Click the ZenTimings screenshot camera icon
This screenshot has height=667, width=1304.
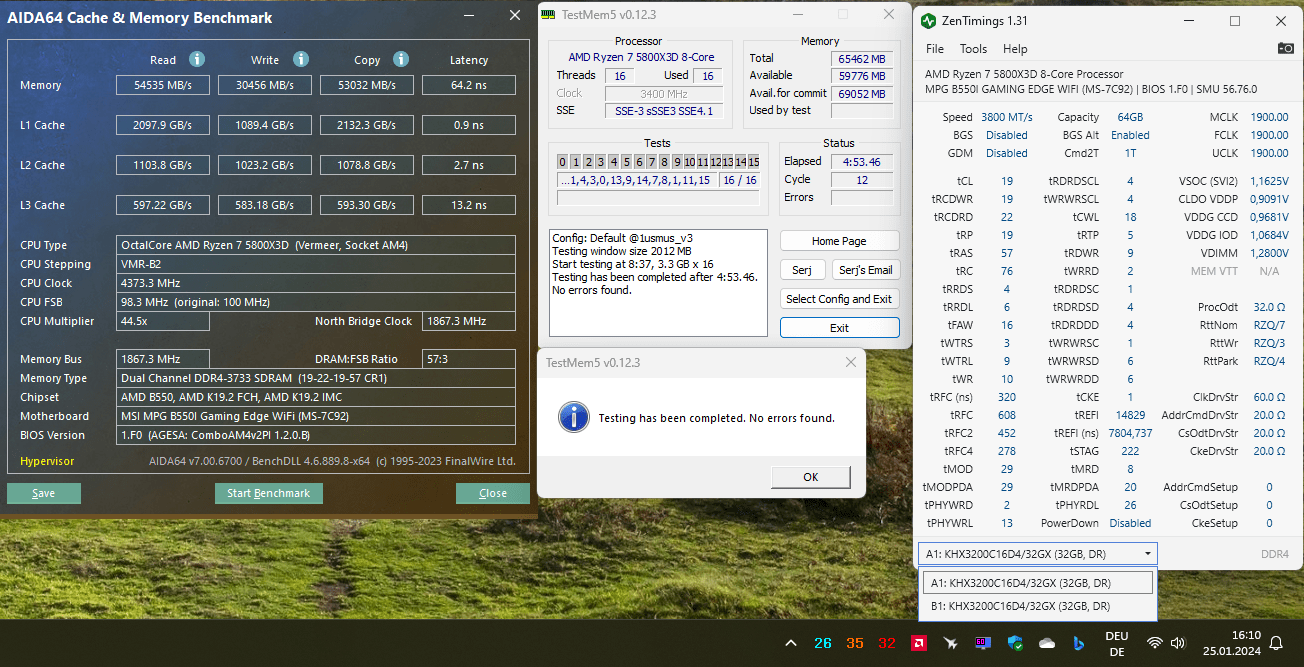click(x=1286, y=48)
